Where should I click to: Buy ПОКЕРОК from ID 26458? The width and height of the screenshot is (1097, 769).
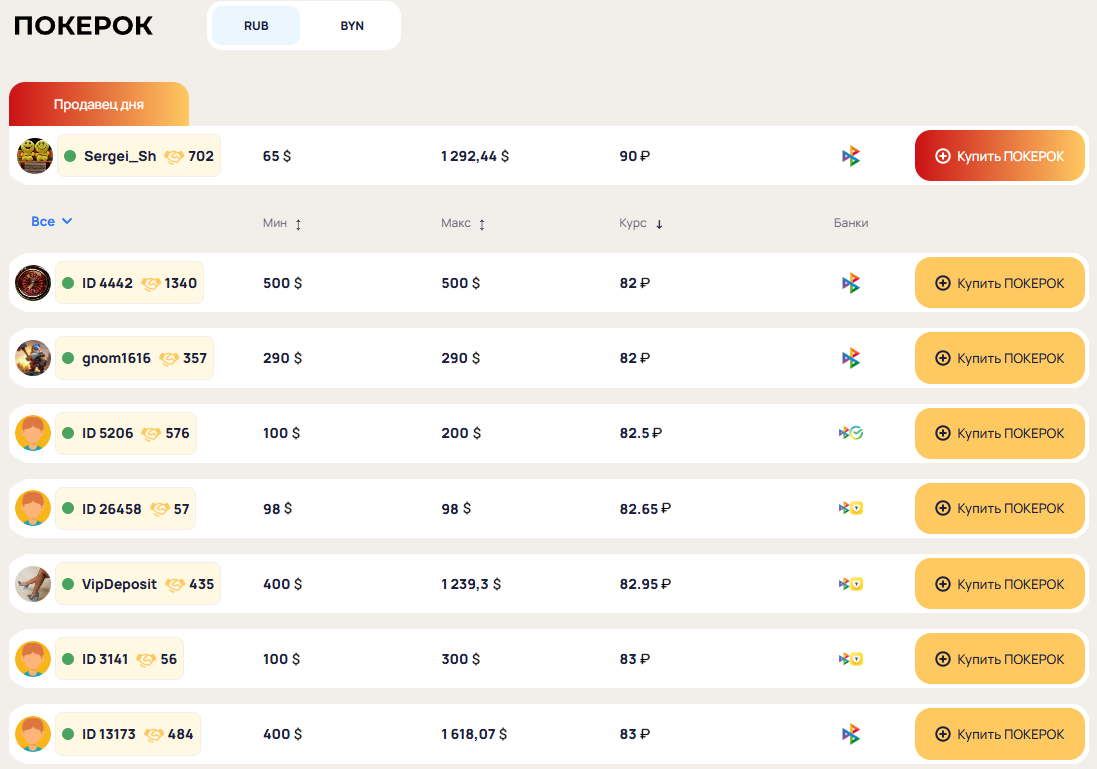(999, 508)
